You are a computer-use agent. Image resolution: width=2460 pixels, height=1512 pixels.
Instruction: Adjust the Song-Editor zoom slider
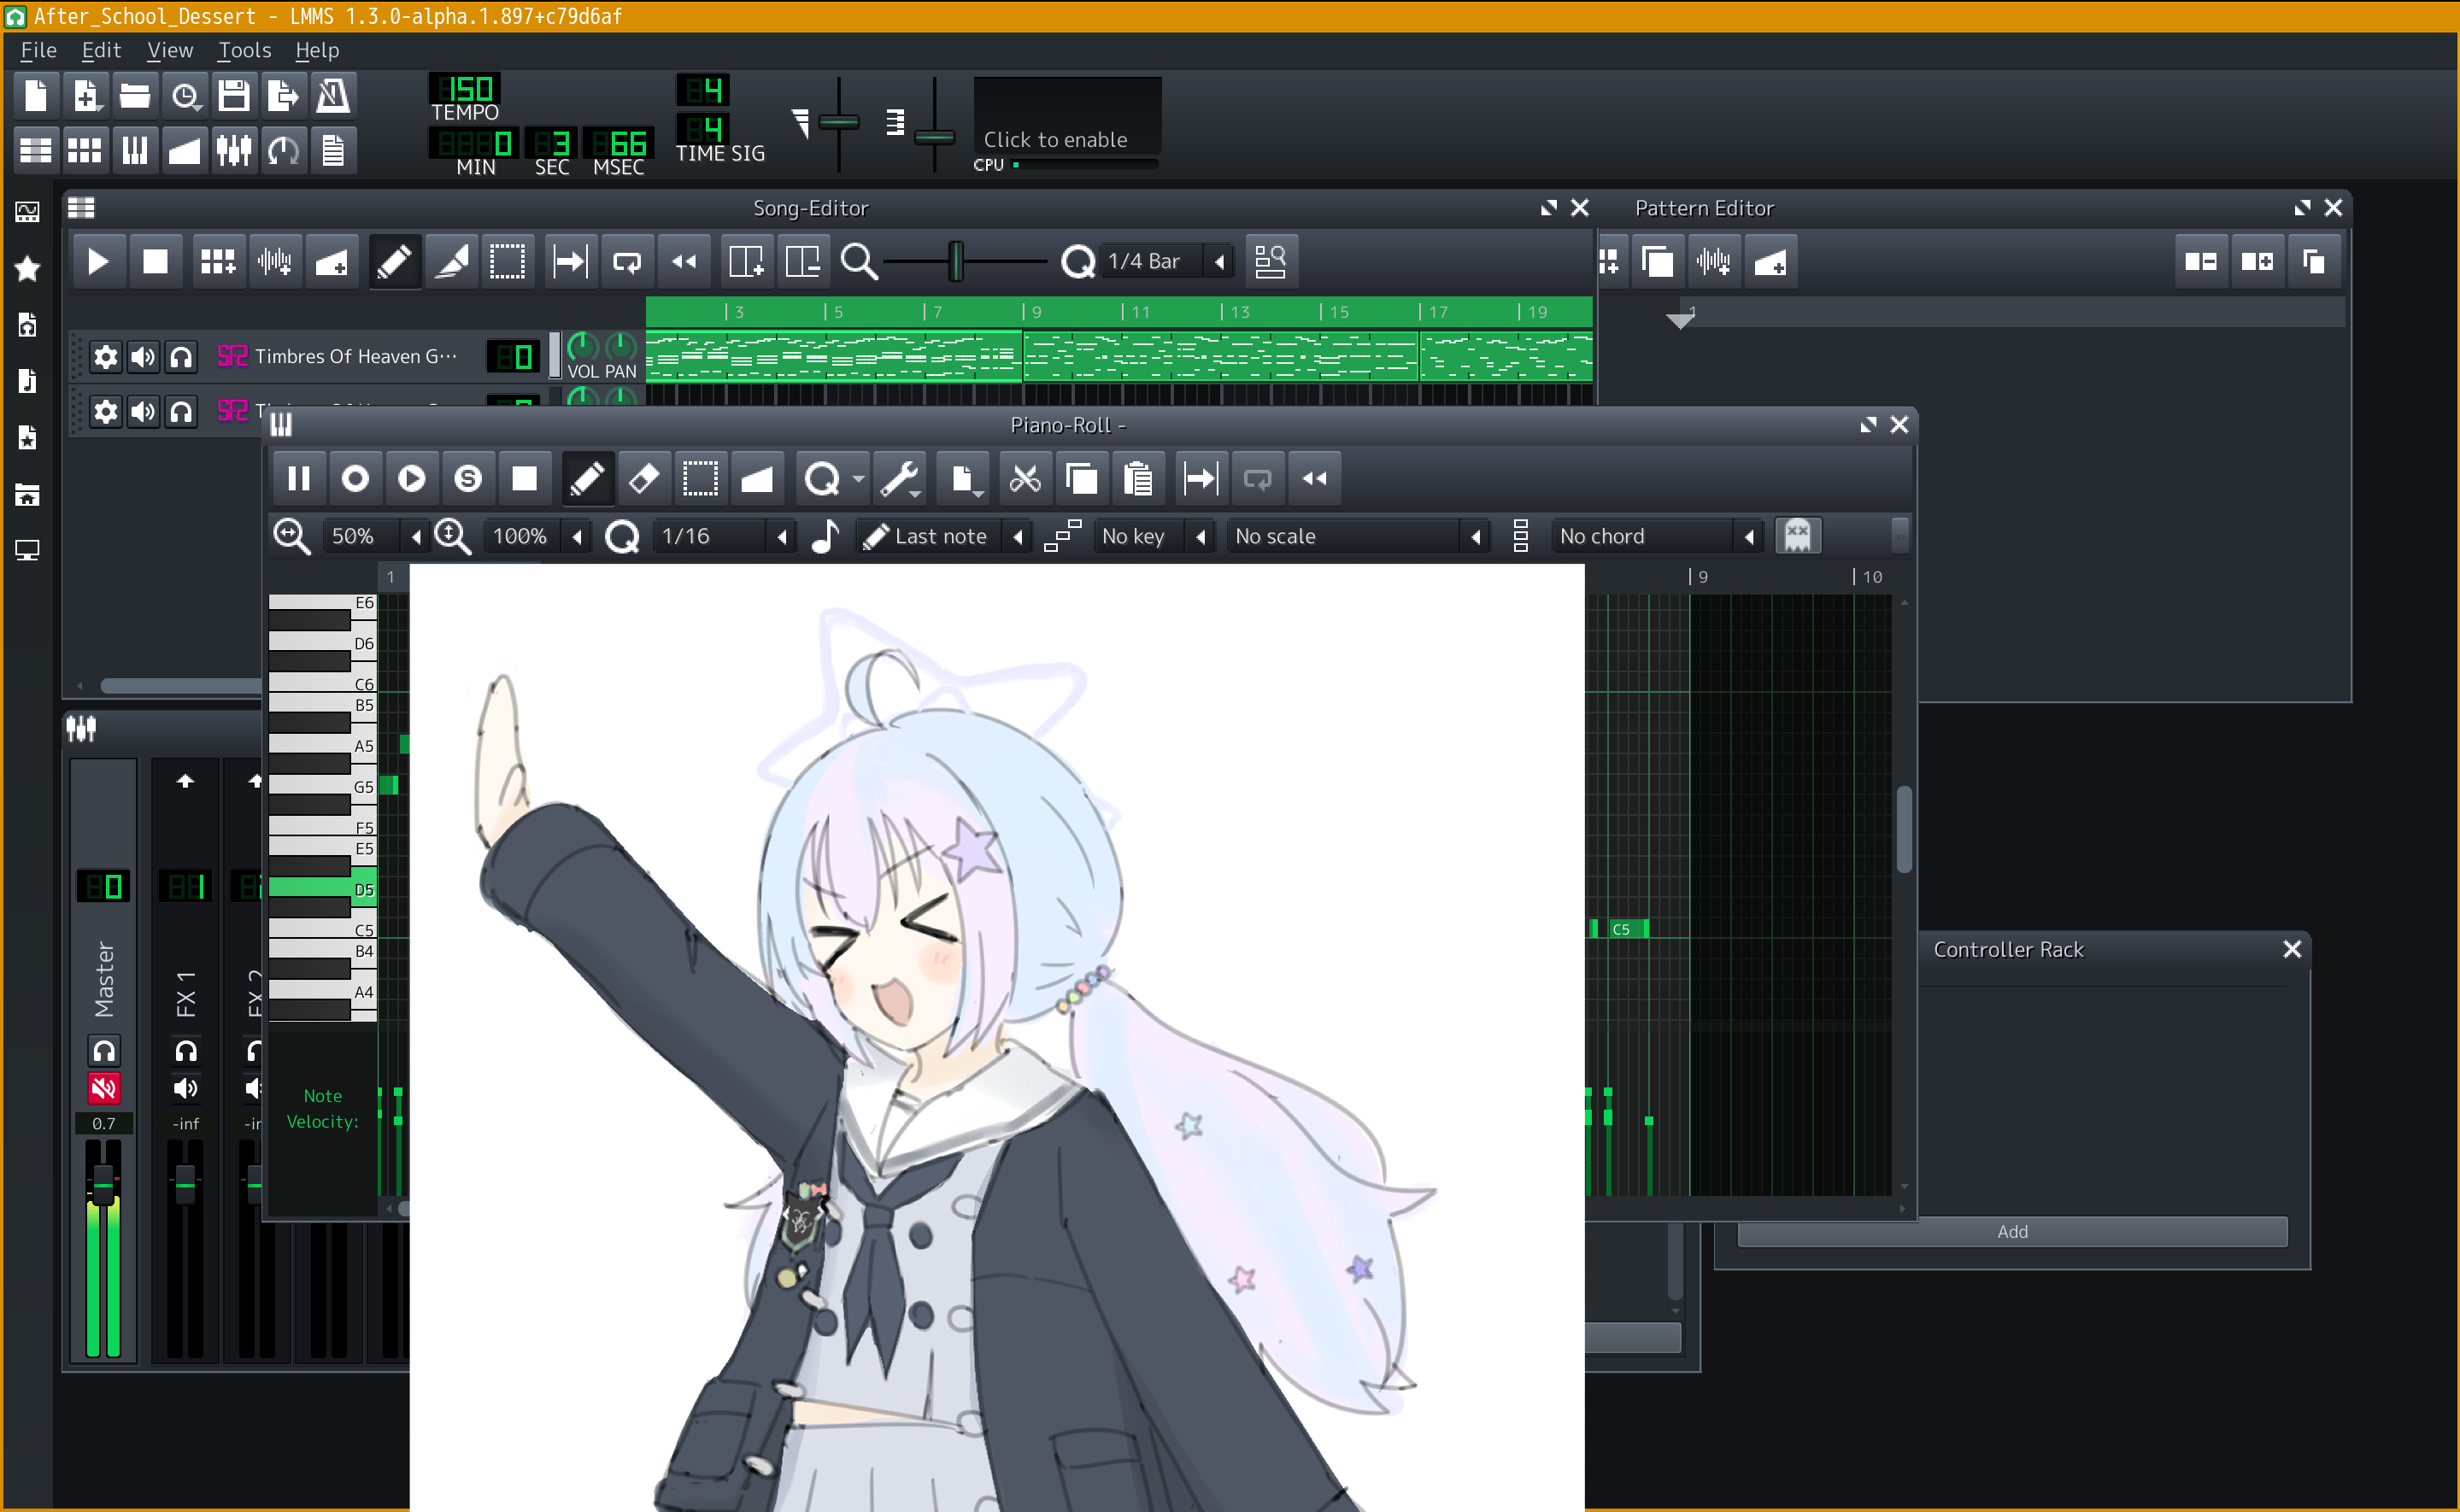(x=957, y=262)
